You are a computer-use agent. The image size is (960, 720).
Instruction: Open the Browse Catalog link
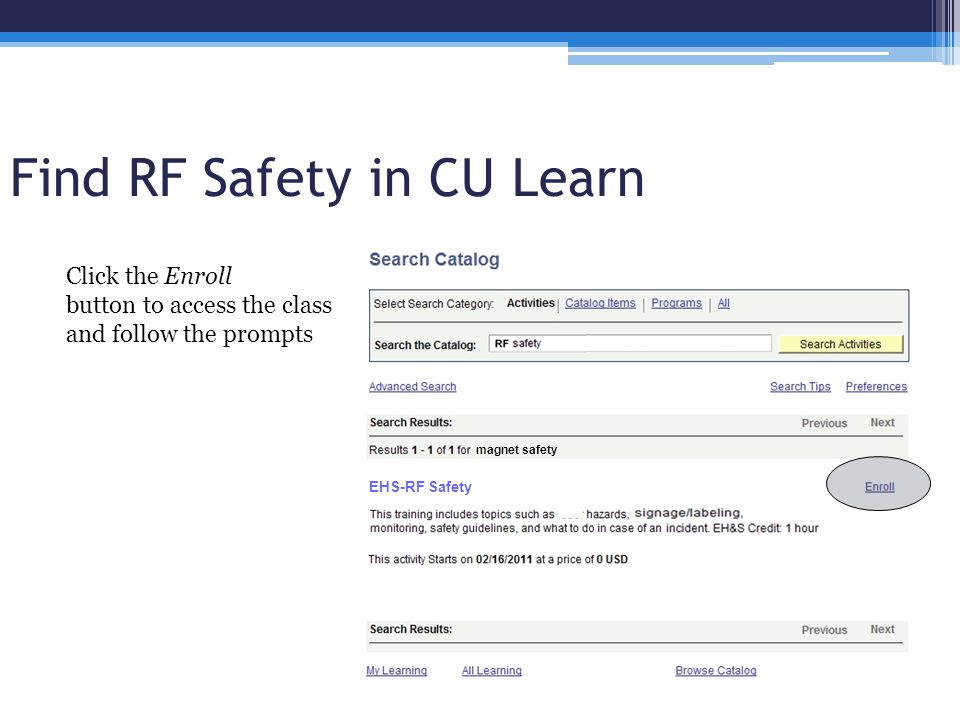click(716, 670)
